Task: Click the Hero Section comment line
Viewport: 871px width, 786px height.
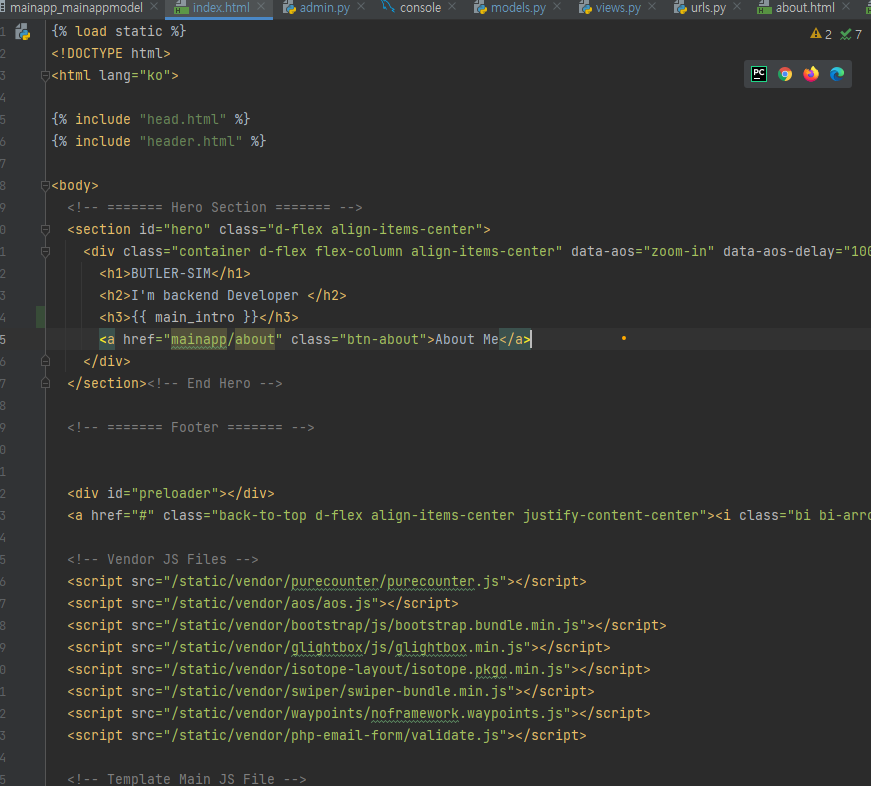Action: (214, 208)
